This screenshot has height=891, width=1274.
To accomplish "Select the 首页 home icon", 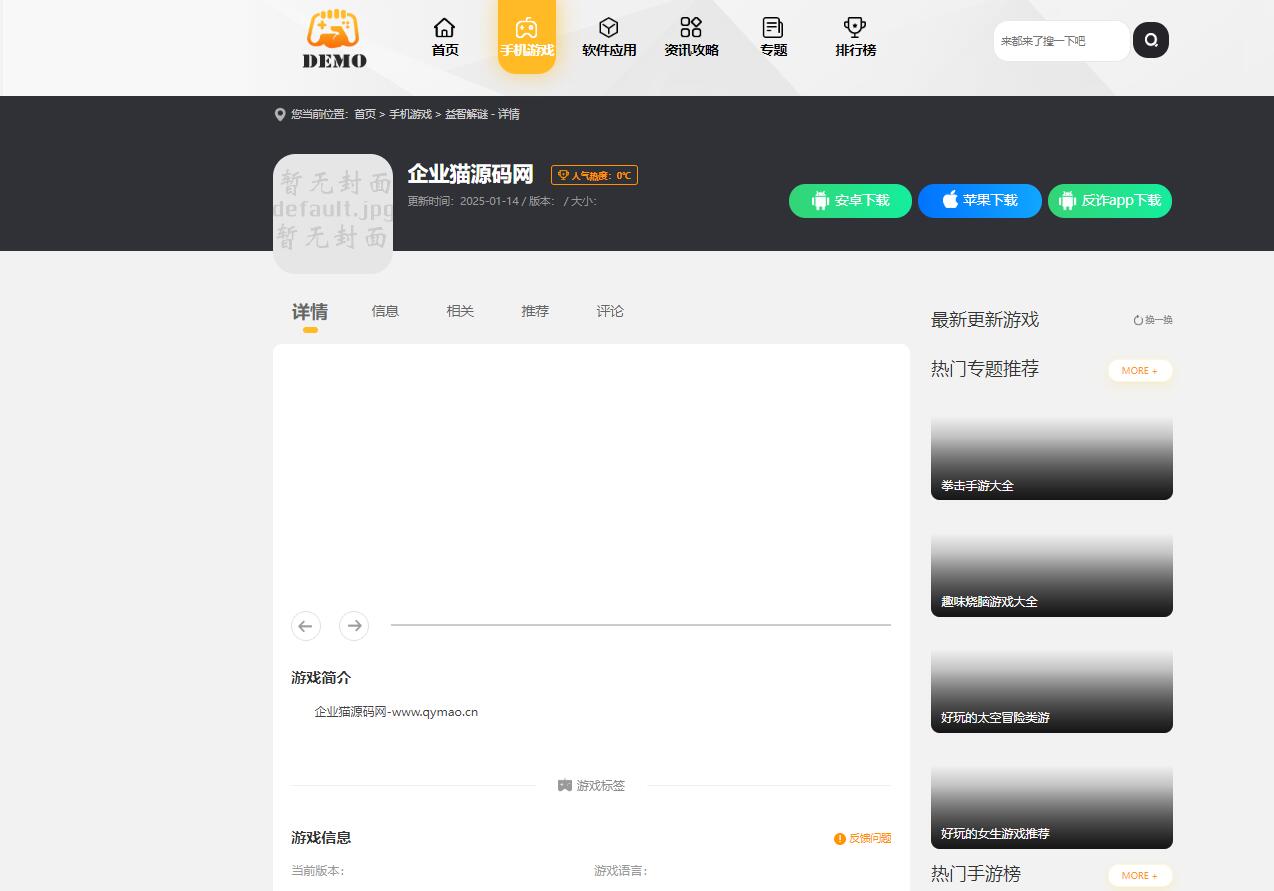I will pos(445,29).
